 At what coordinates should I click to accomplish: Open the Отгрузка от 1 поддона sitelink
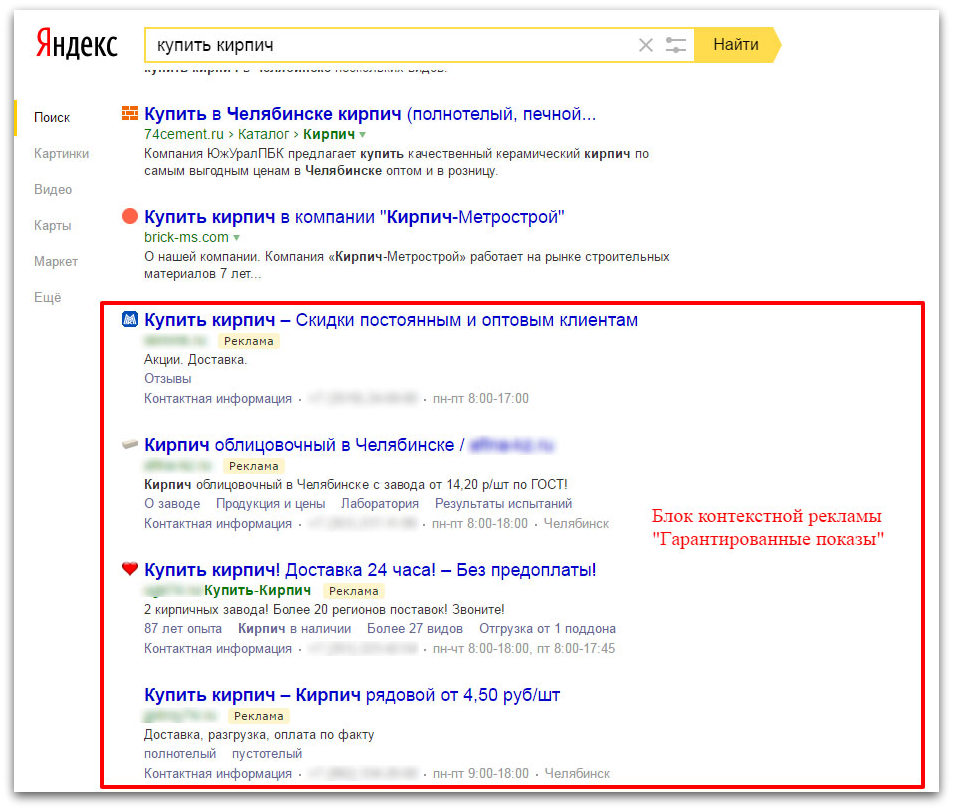pos(547,628)
